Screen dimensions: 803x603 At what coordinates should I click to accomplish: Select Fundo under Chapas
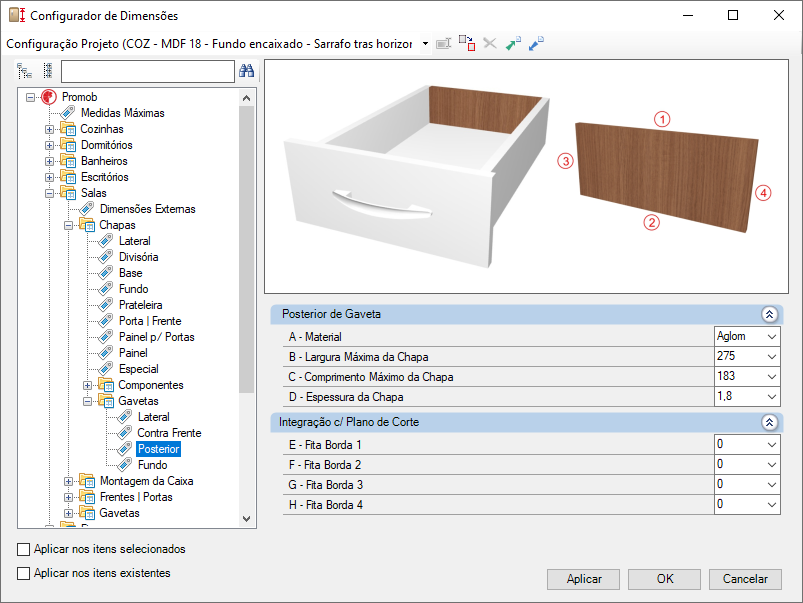[x=134, y=289]
